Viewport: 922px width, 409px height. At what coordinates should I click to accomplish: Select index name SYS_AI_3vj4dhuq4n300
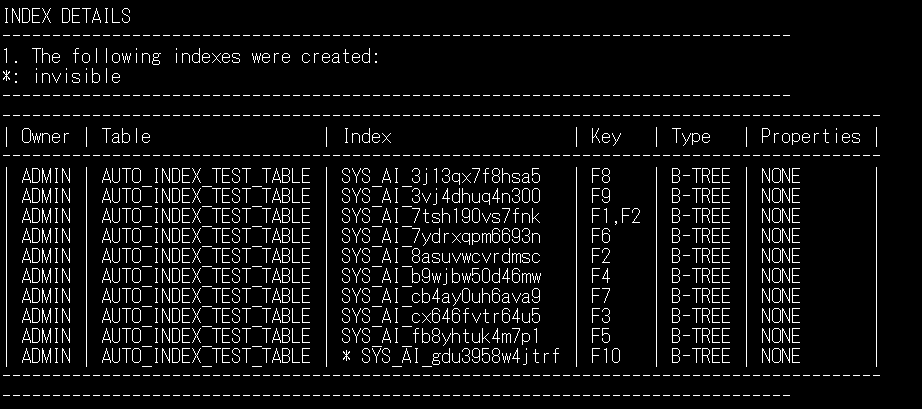pos(440,196)
